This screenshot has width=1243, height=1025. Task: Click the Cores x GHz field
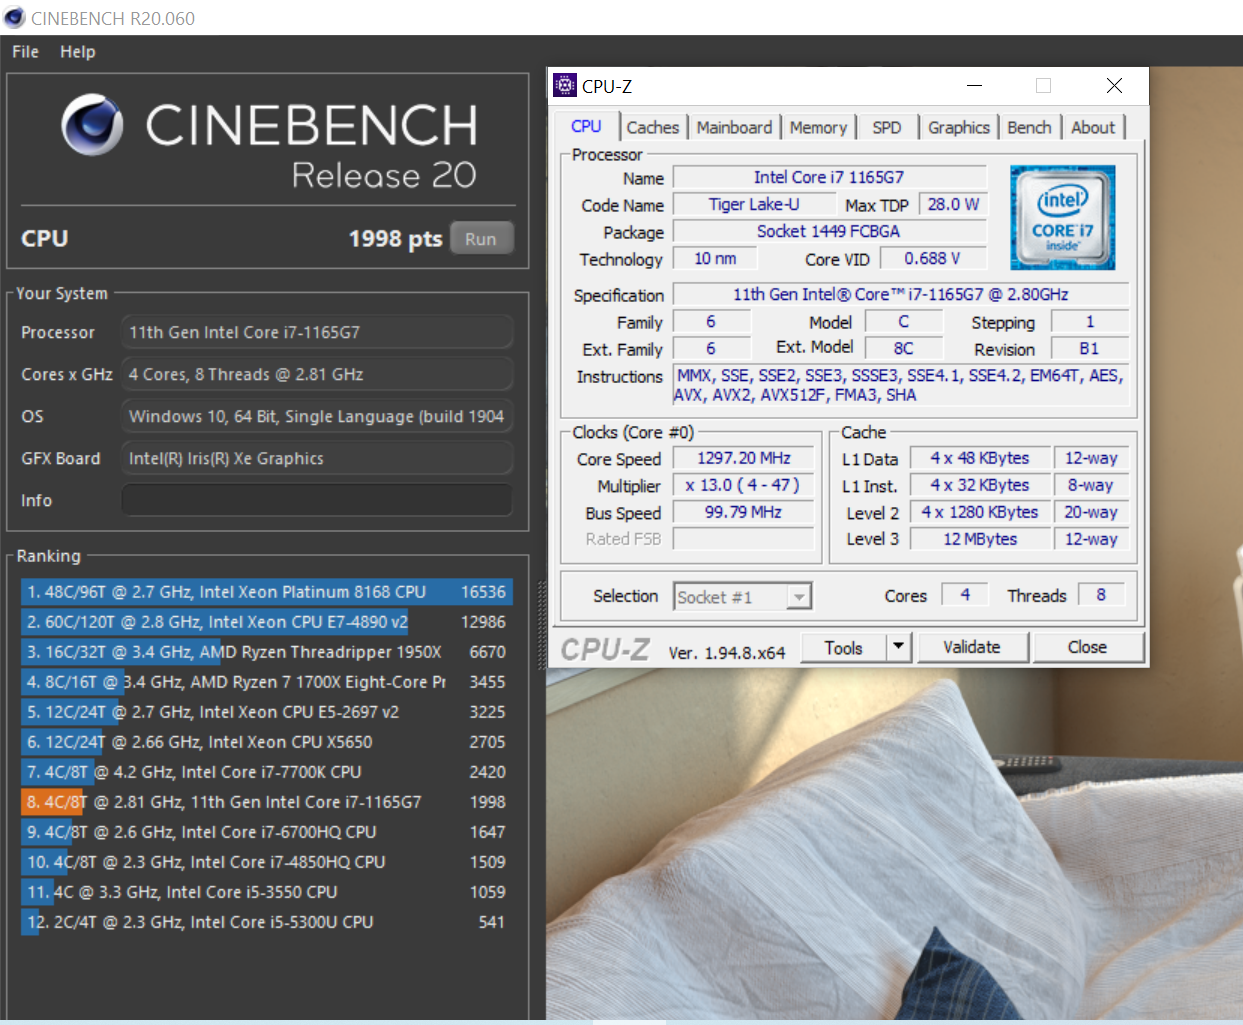pos(317,374)
